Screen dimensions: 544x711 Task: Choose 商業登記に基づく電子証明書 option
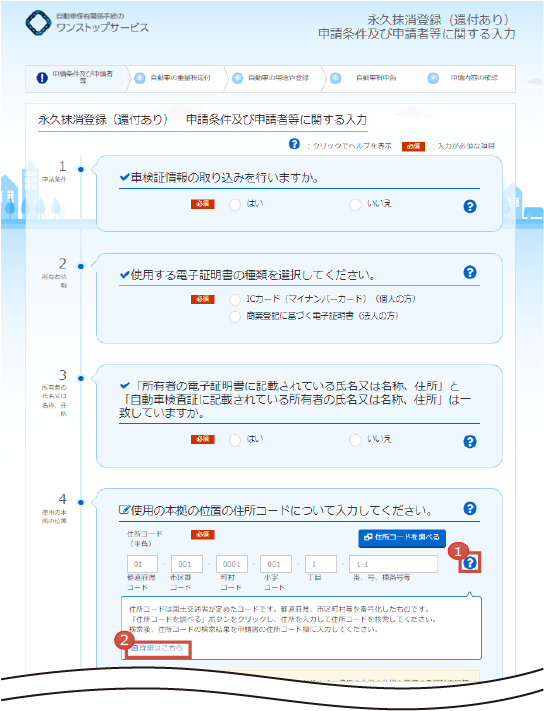[x=235, y=317]
